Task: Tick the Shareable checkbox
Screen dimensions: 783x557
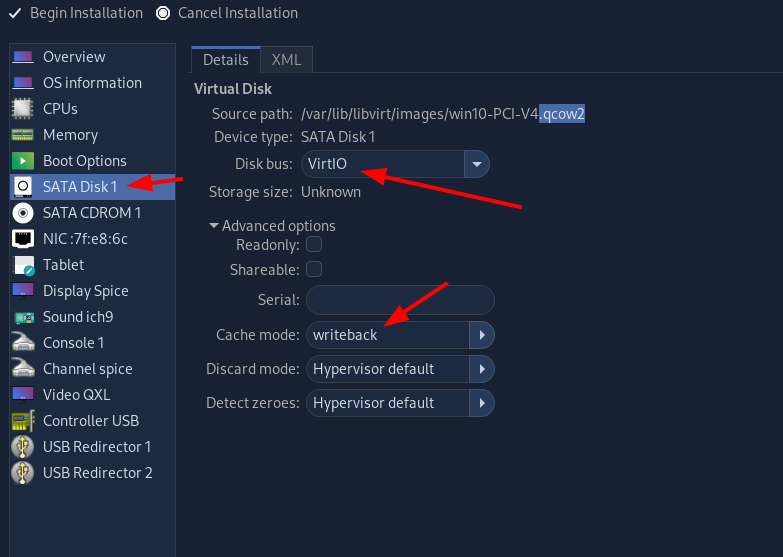Action: 314,269
